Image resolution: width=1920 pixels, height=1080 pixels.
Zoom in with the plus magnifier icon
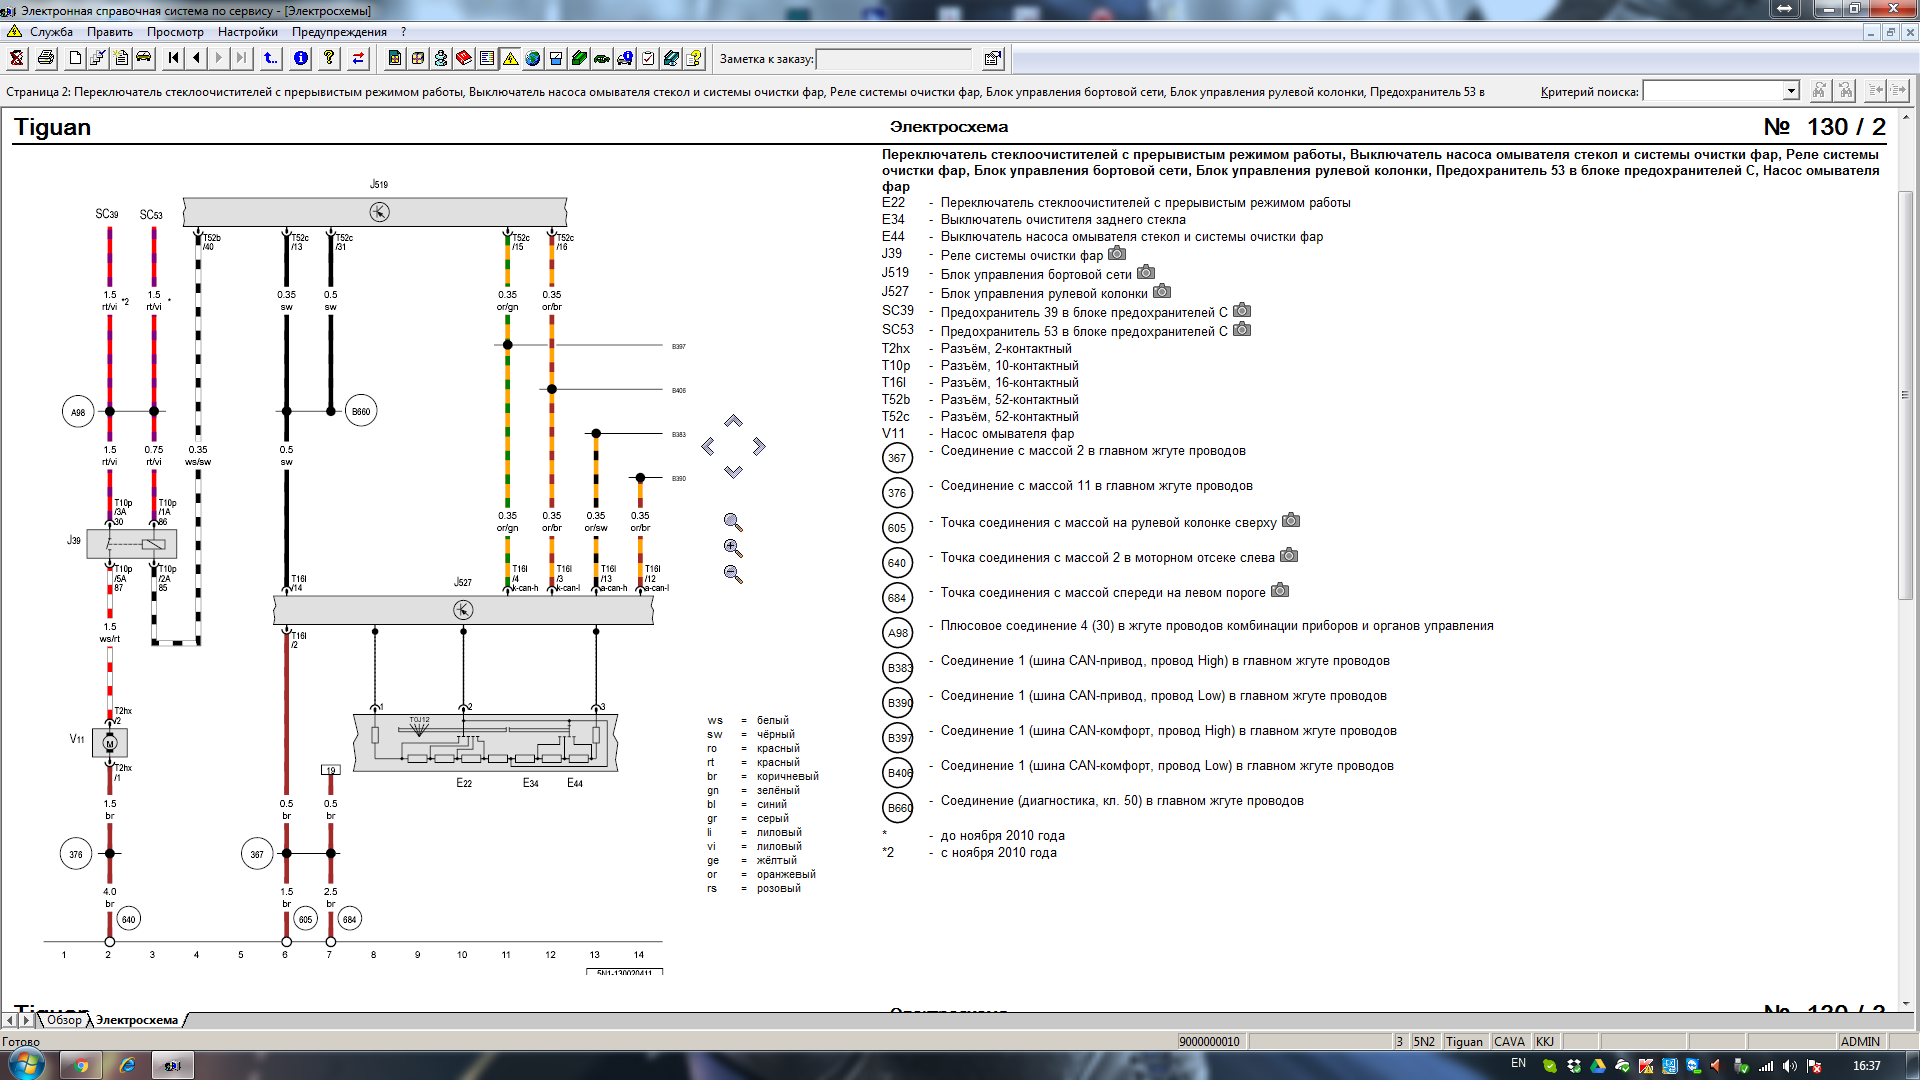[x=733, y=548]
